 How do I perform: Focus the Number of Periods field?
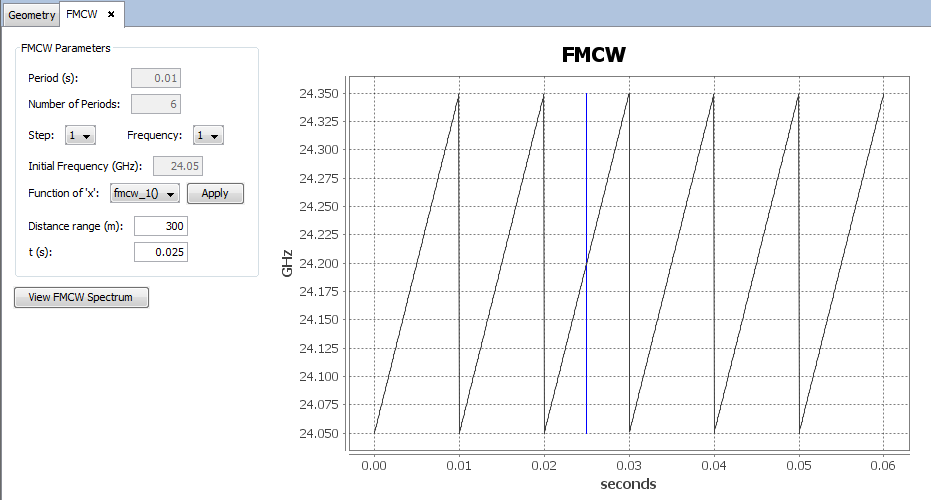point(156,104)
